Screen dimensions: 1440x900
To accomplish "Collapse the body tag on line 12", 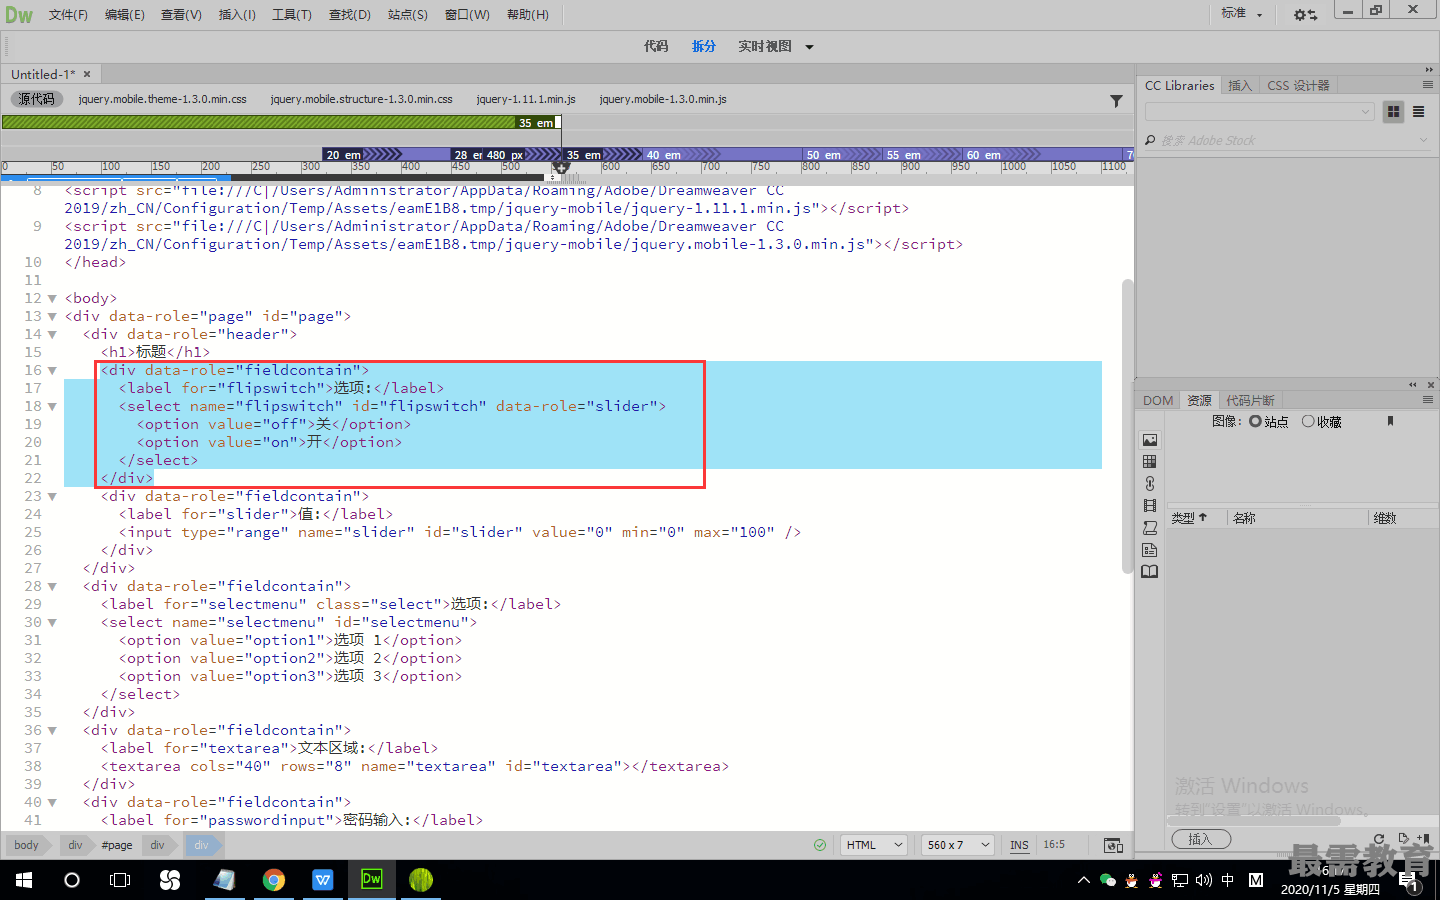I will click(x=52, y=298).
